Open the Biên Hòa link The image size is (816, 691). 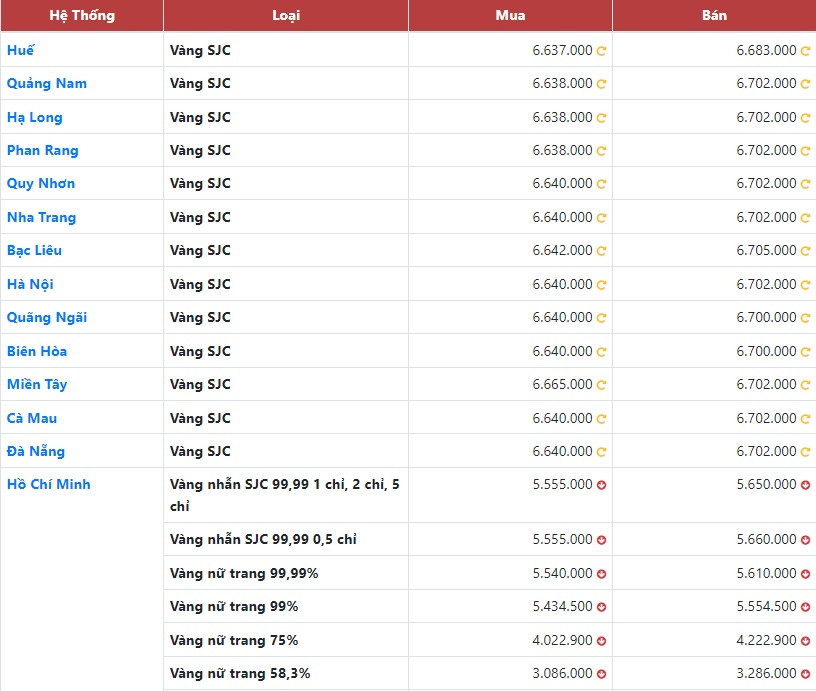pyautogui.click(x=37, y=351)
